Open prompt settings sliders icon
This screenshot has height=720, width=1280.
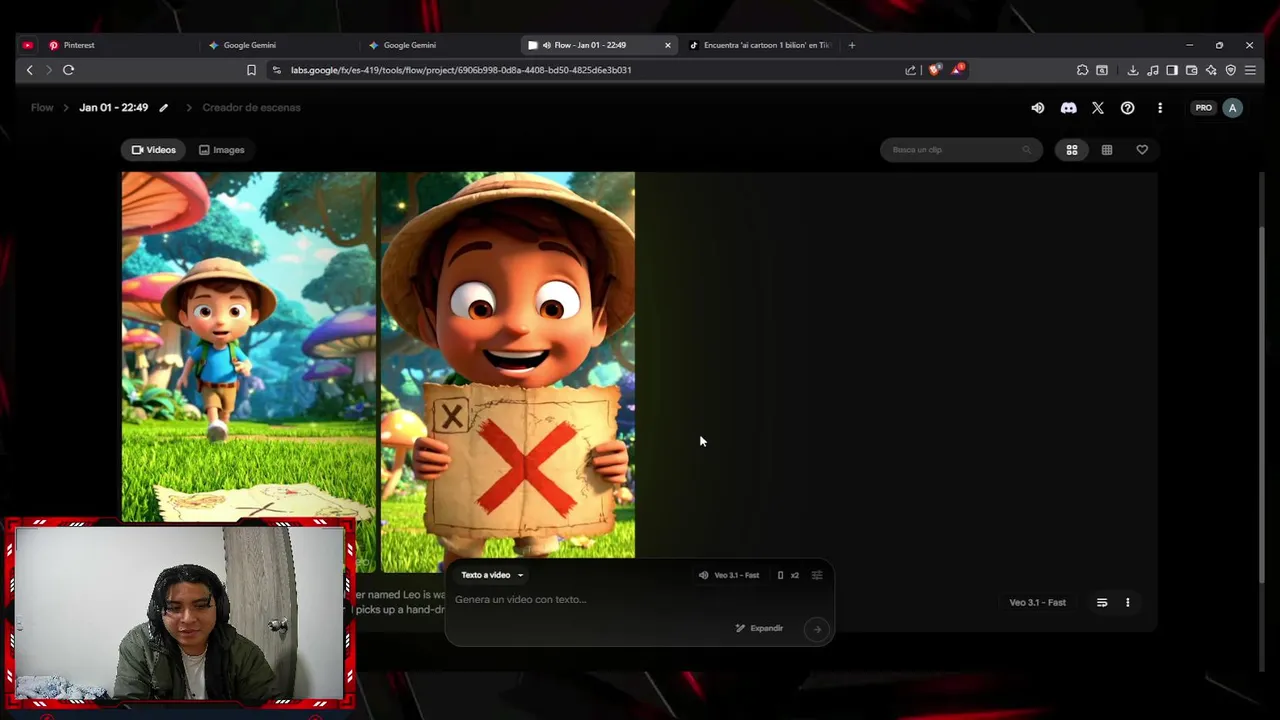(817, 575)
